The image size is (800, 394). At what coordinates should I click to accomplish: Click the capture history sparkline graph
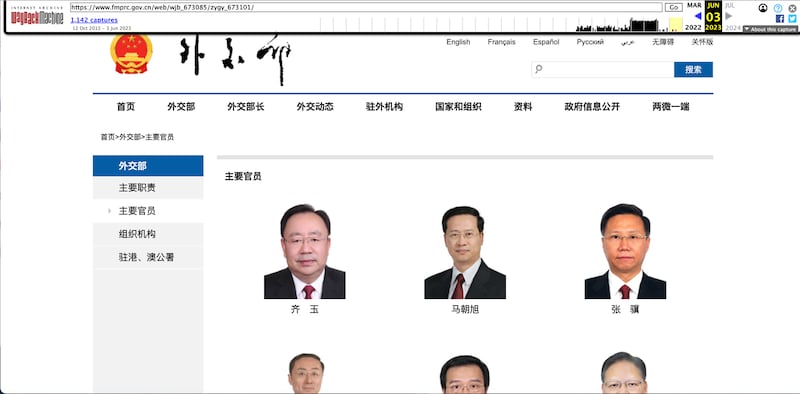click(501, 24)
